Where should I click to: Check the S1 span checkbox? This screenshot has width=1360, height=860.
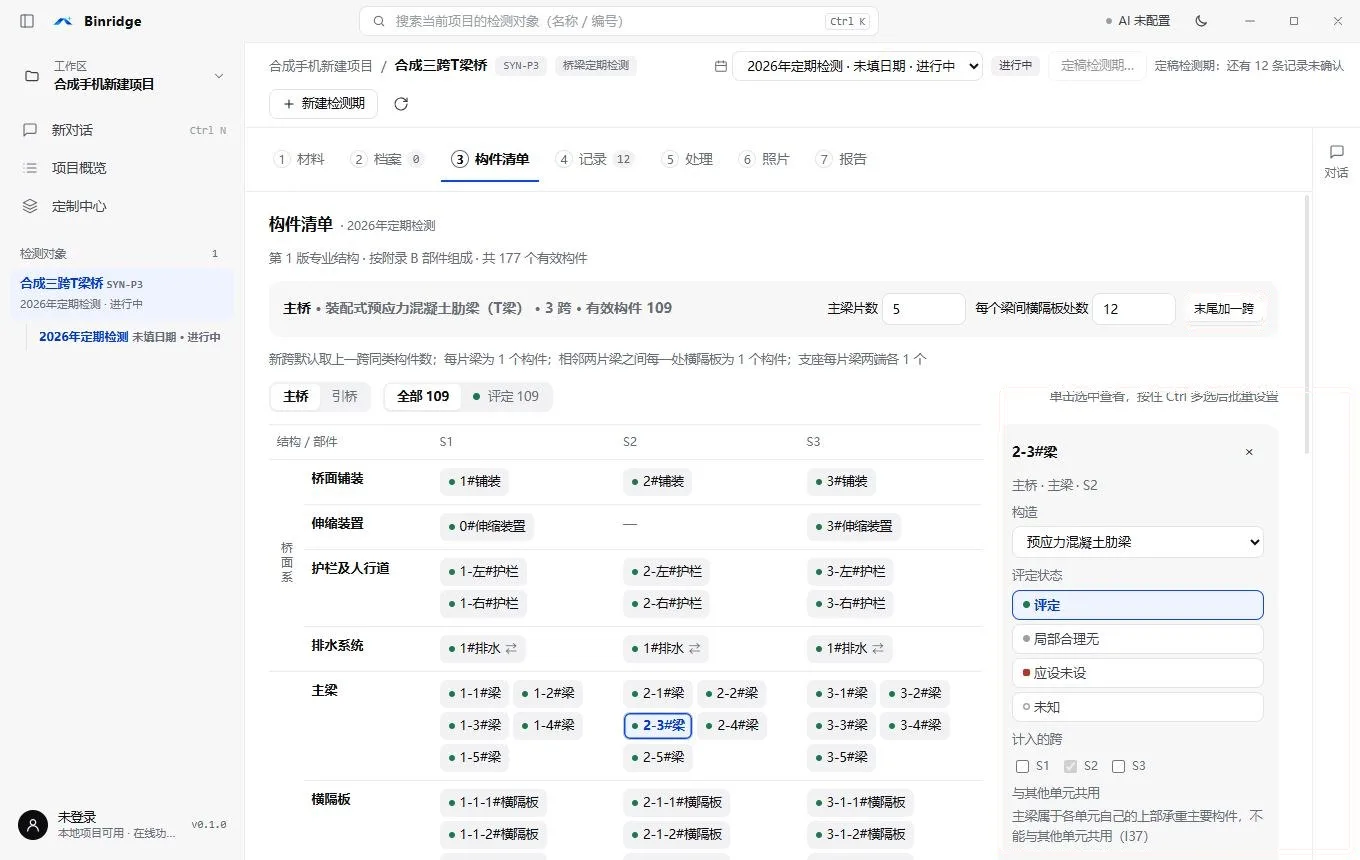[x=1022, y=766]
